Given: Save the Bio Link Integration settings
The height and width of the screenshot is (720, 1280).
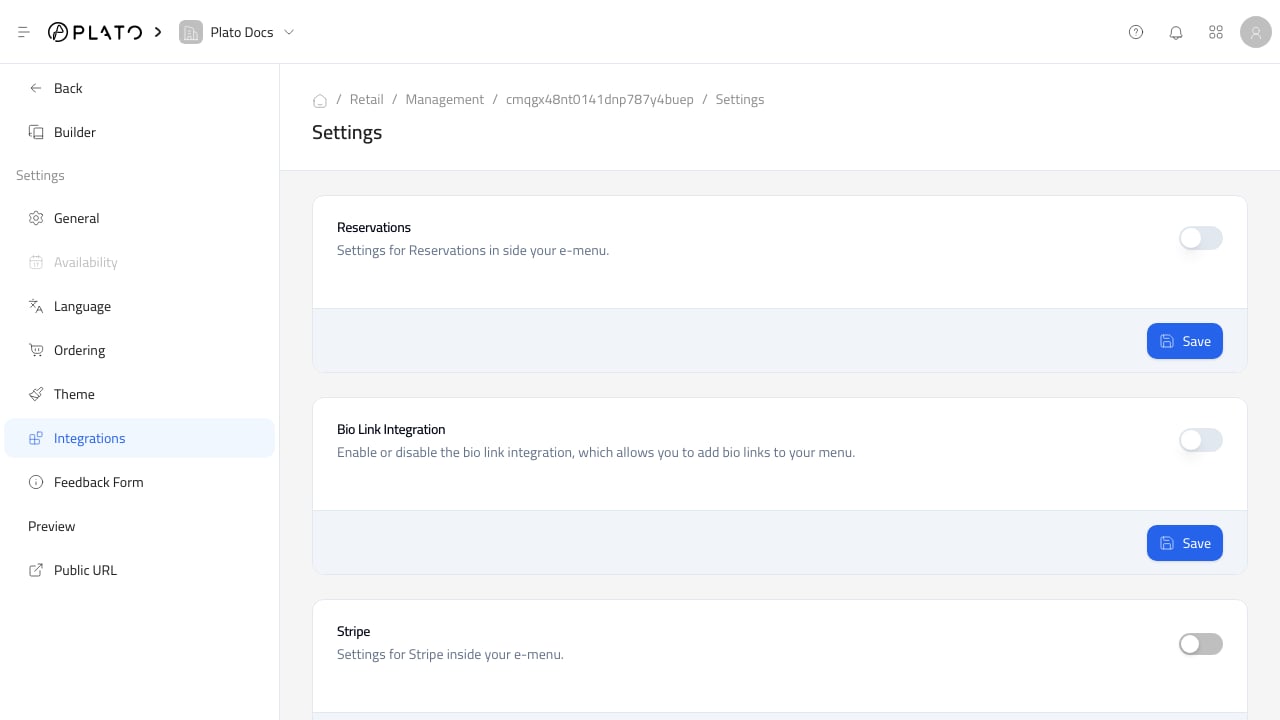Looking at the screenshot, I should pyautogui.click(x=1185, y=543).
